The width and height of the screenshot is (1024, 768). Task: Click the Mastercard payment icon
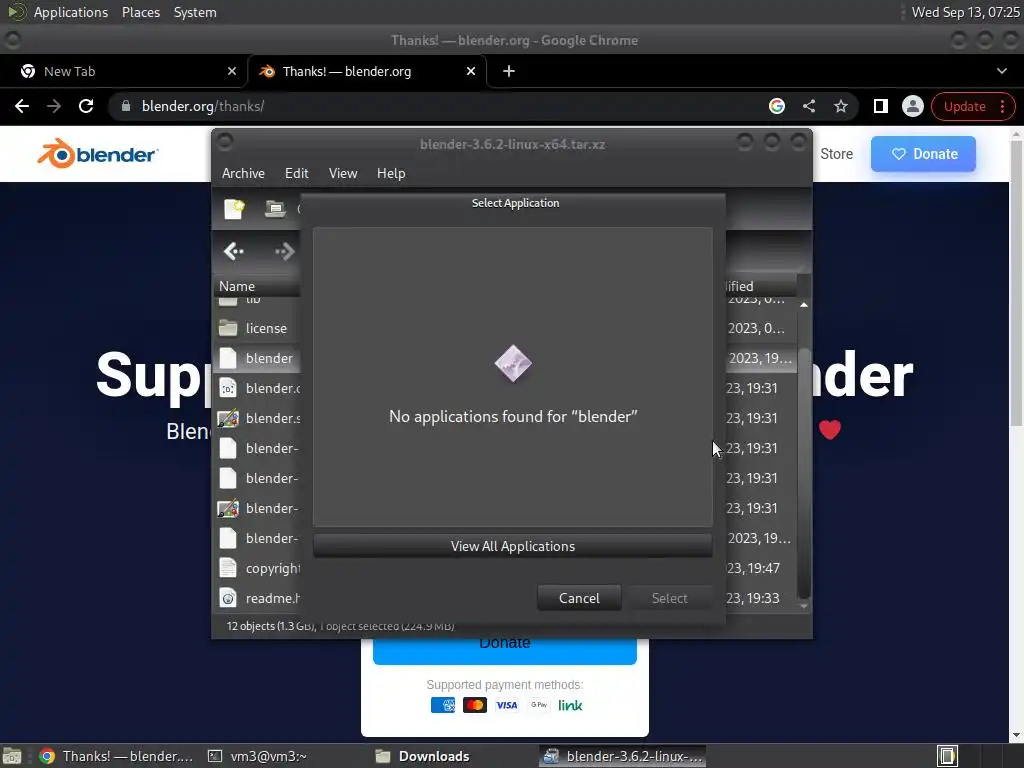(x=475, y=705)
